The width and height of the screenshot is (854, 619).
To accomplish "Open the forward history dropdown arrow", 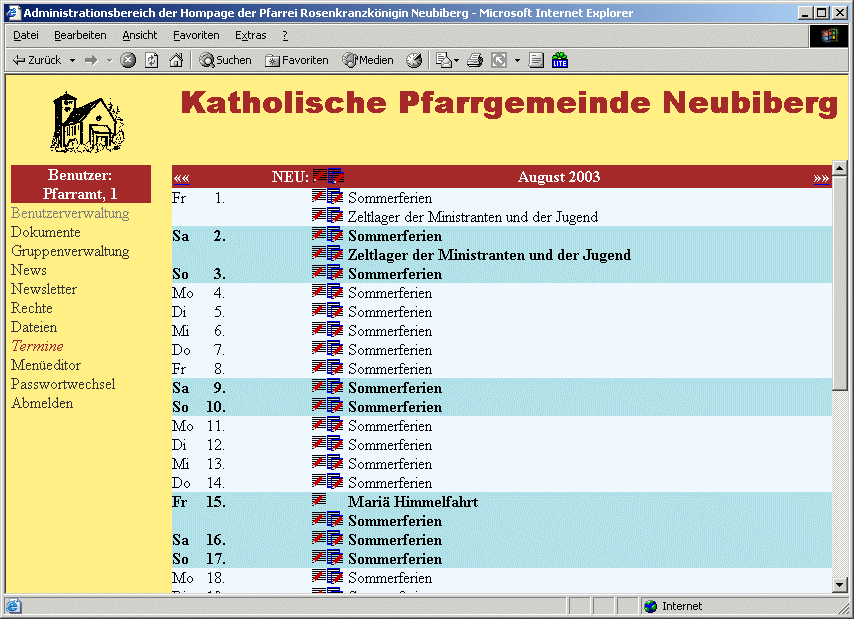I will (109, 60).
